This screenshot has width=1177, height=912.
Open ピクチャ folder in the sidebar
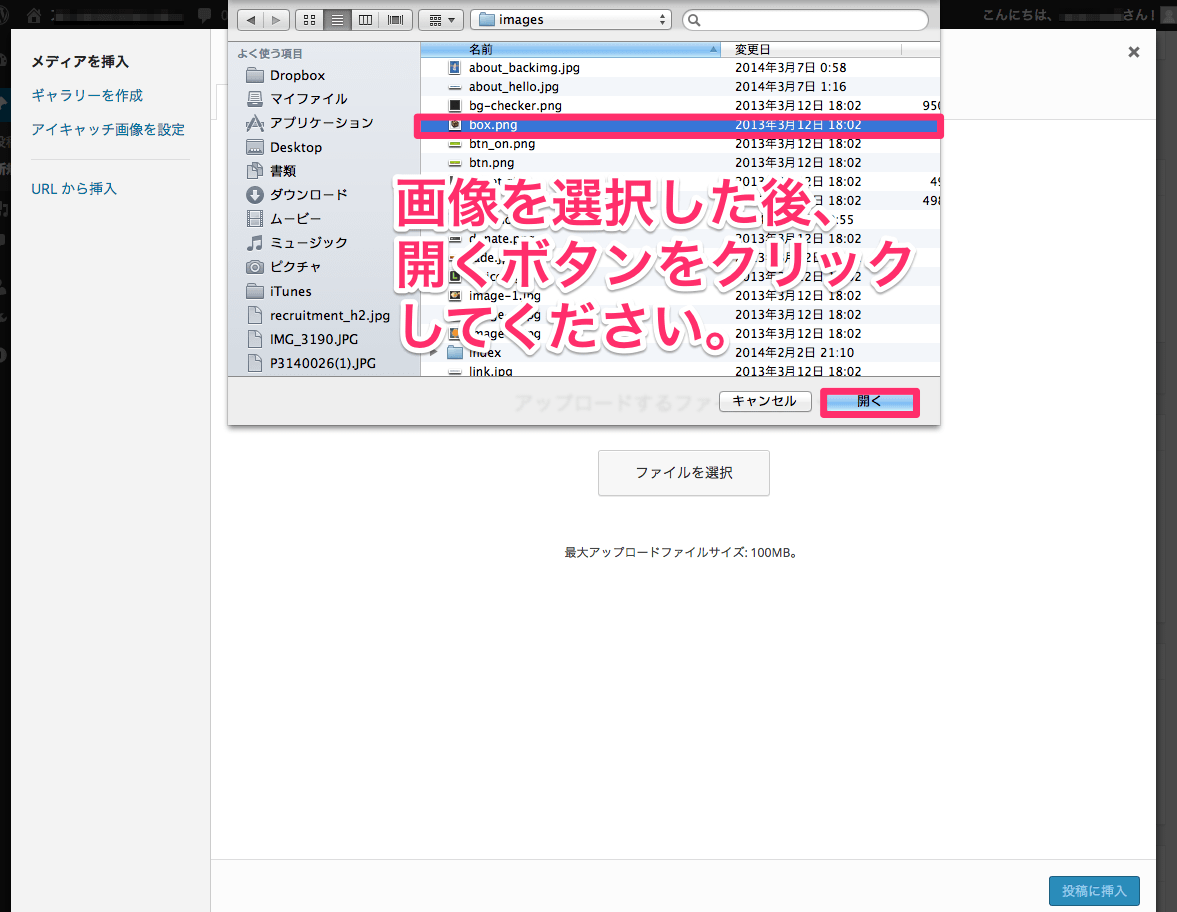pyautogui.click(x=295, y=267)
